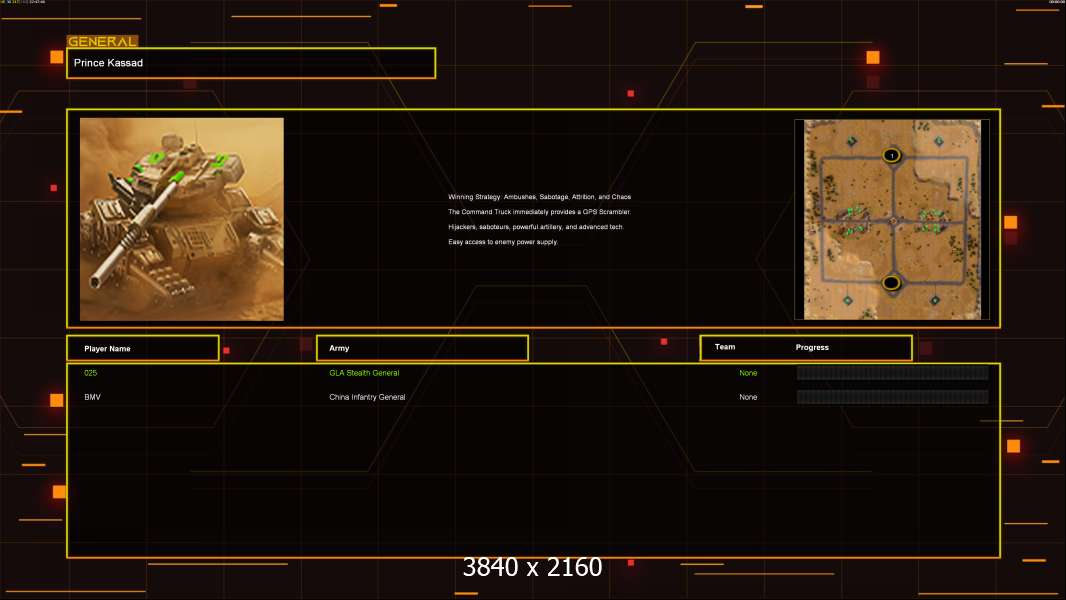This screenshot has height=600, width=1066.
Task: Click the progress bar for player 025
Action: [x=893, y=372]
